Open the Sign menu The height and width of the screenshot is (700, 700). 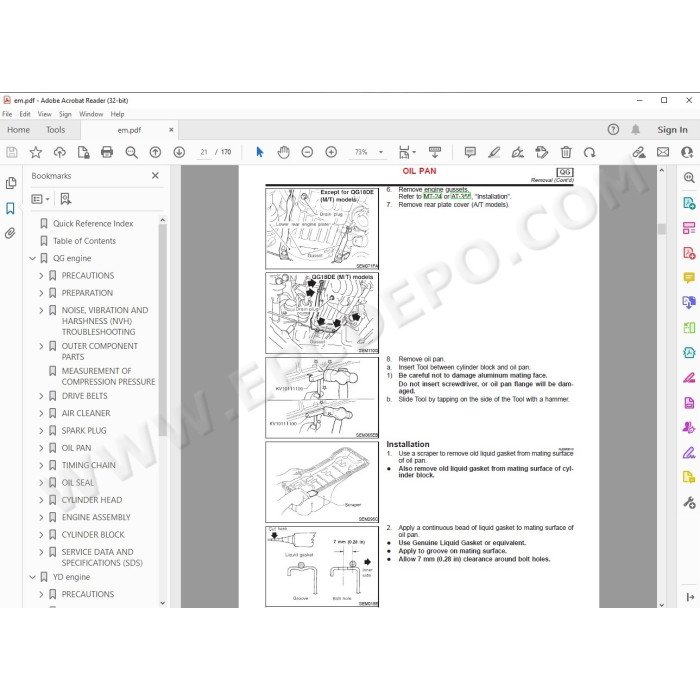pyautogui.click(x=65, y=114)
